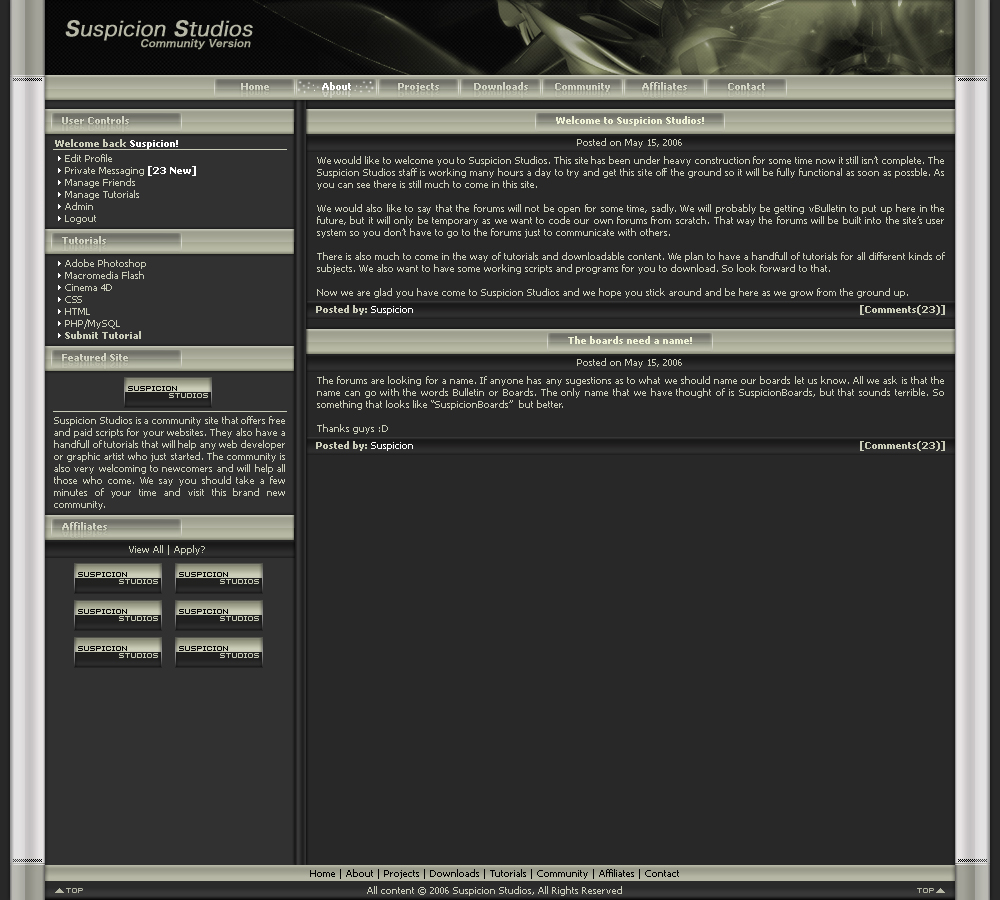Click the TOP arrow at bottom right
Image resolution: width=1000 pixels, height=900 pixels.
tap(930, 889)
